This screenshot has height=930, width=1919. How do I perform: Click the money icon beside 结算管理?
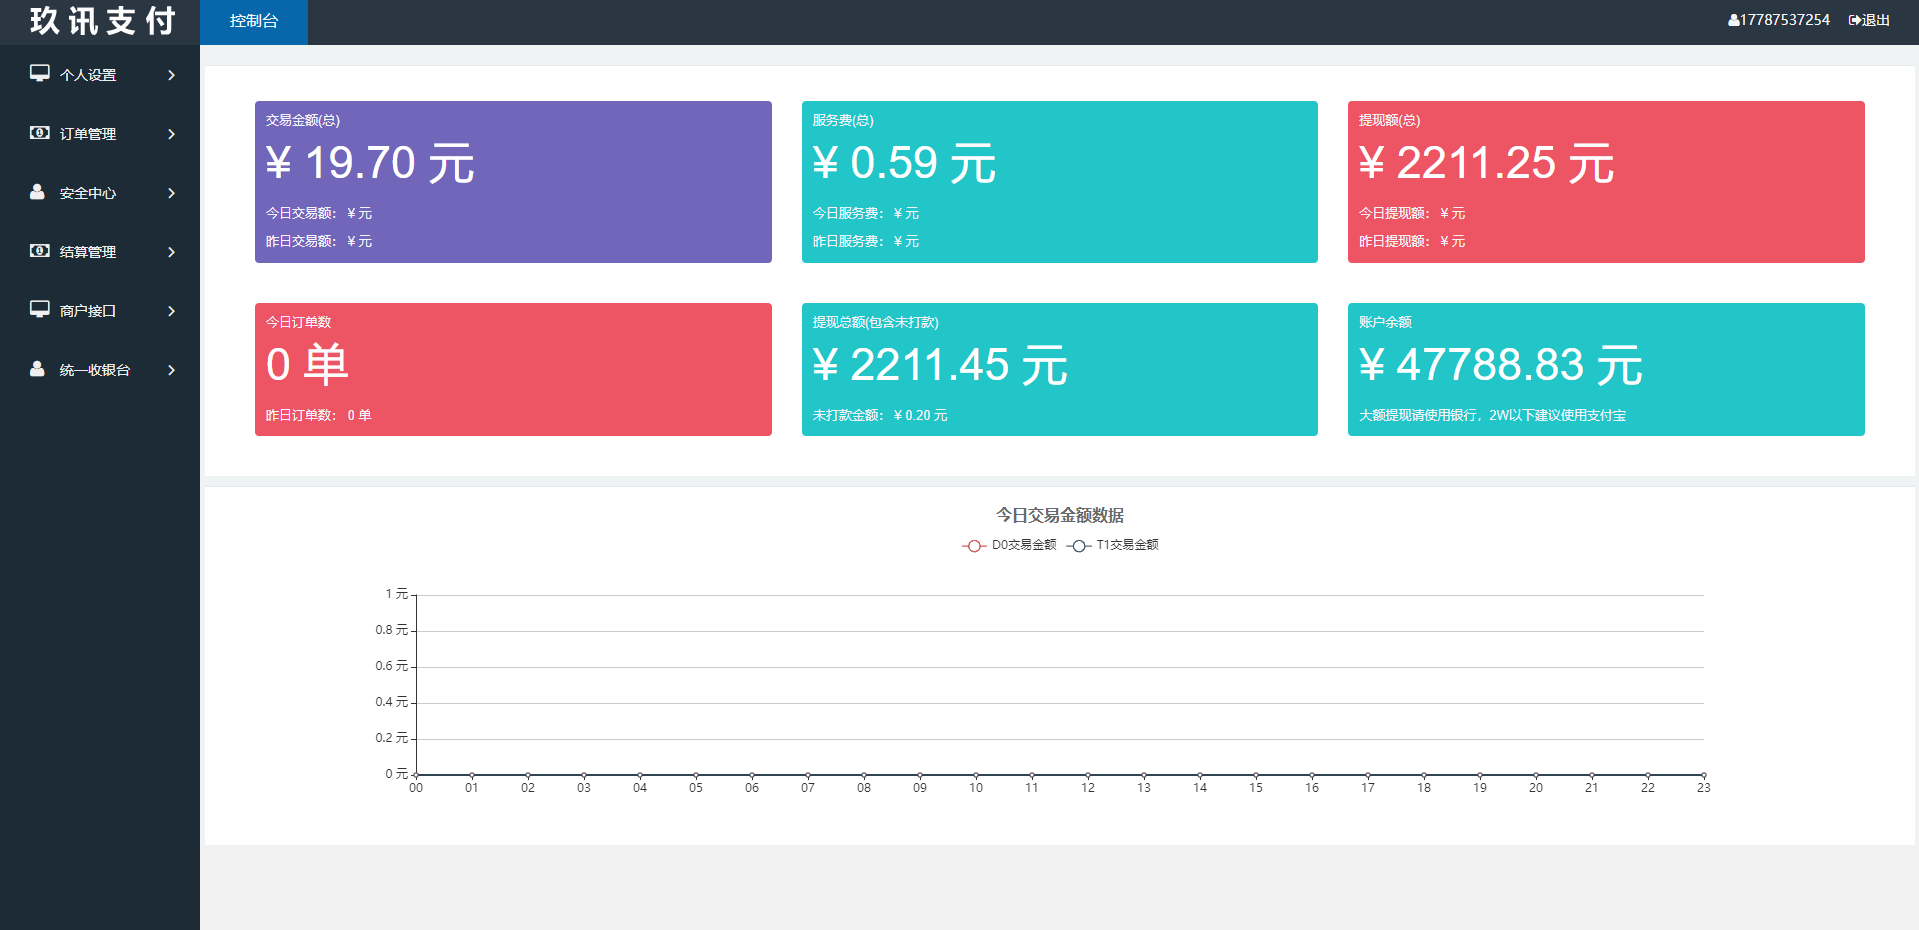coord(39,250)
